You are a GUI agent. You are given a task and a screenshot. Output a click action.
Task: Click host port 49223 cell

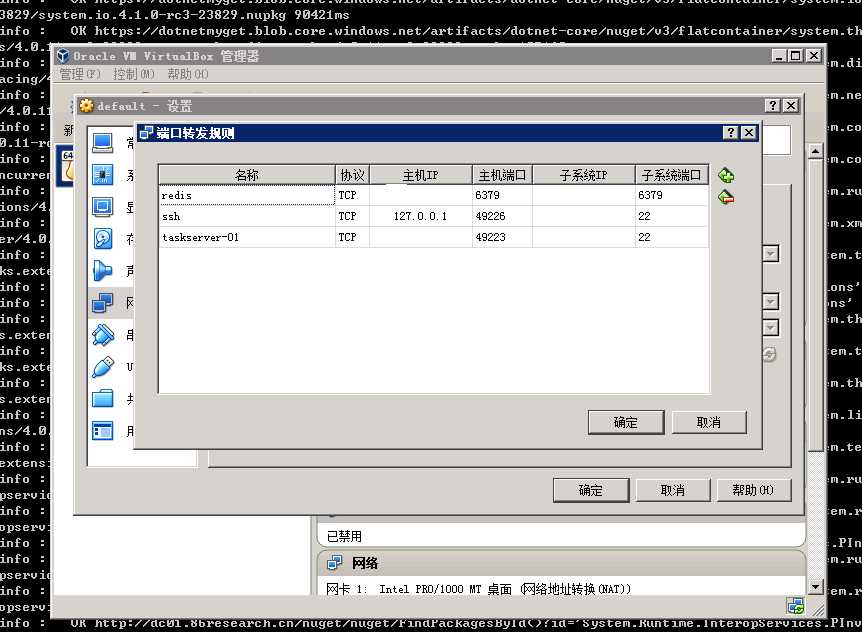[502, 237]
